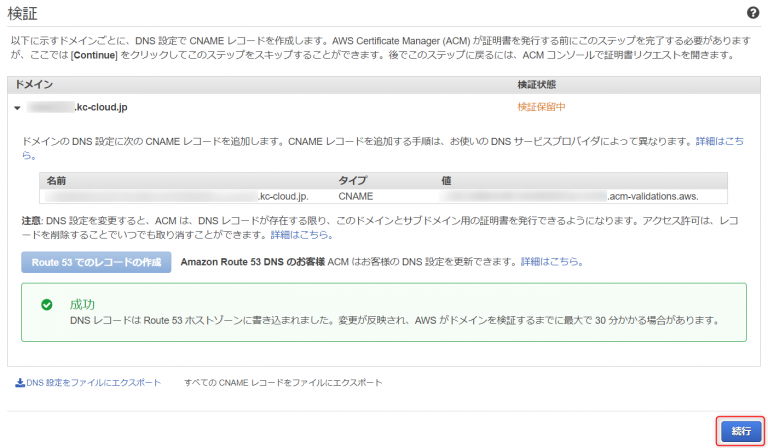Select the CNAME type cell
The height and width of the screenshot is (448, 768).
[x=356, y=196]
